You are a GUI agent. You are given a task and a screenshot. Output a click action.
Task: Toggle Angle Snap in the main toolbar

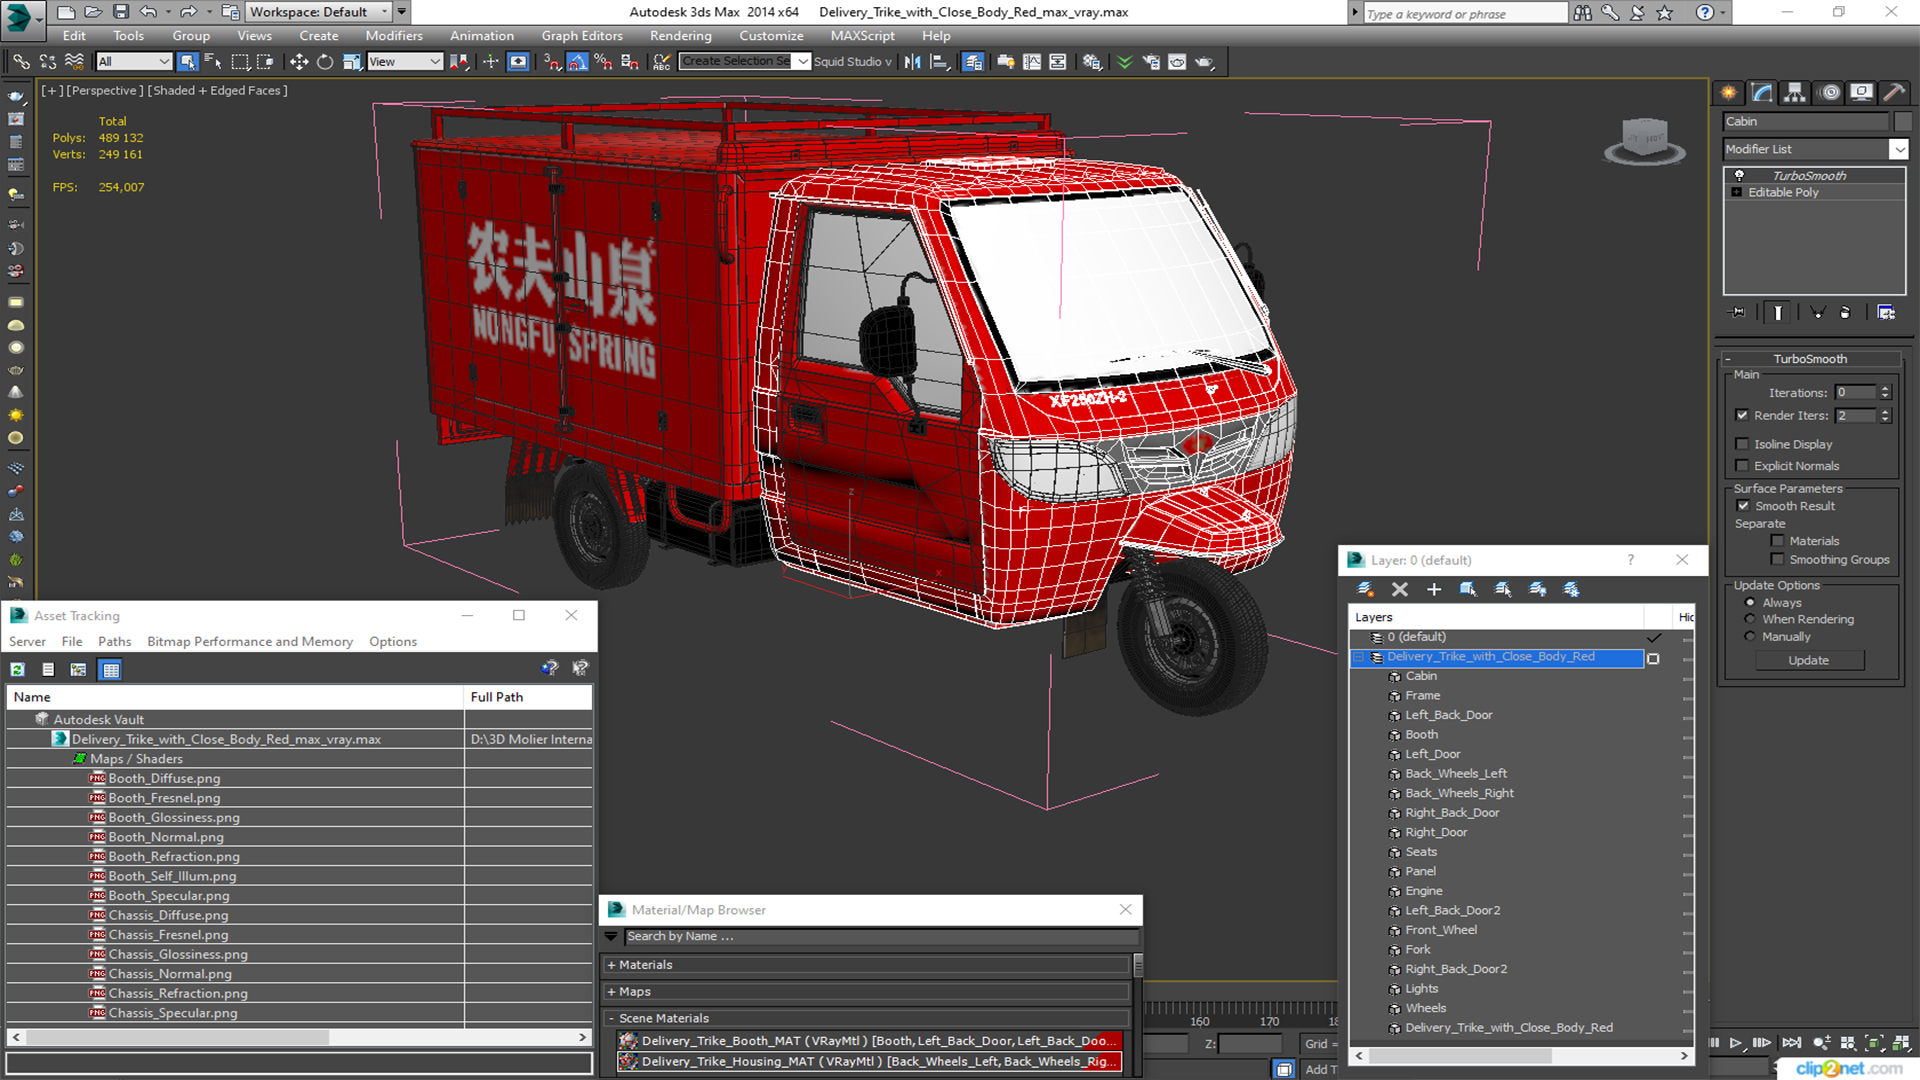(x=578, y=62)
